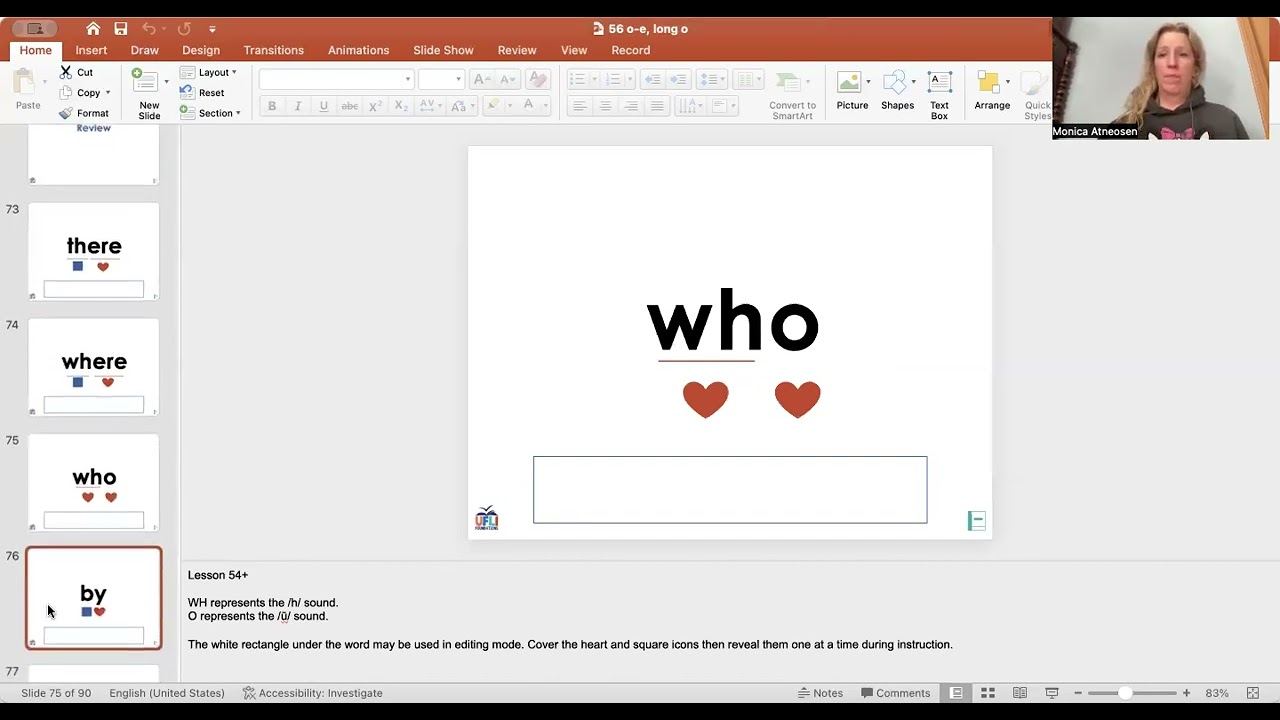
Task: Expand the New Slide dropdown arrow
Action: click(x=166, y=82)
